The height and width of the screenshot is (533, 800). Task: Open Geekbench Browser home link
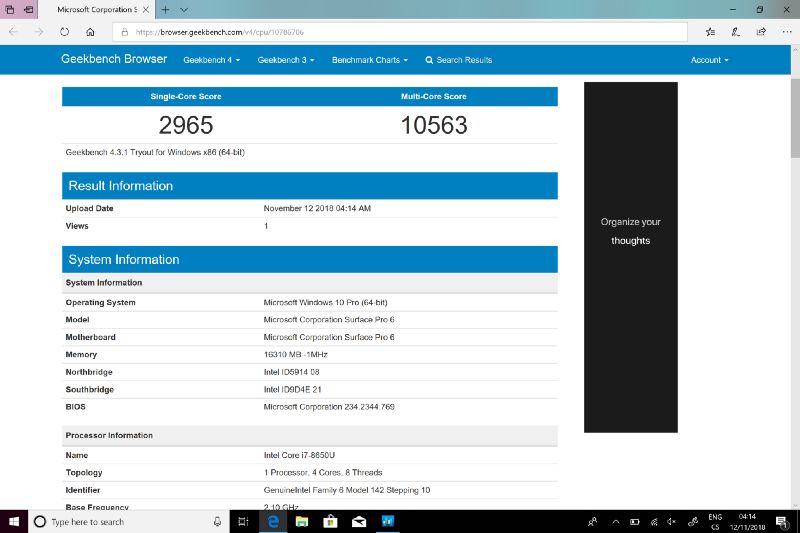tap(114, 59)
